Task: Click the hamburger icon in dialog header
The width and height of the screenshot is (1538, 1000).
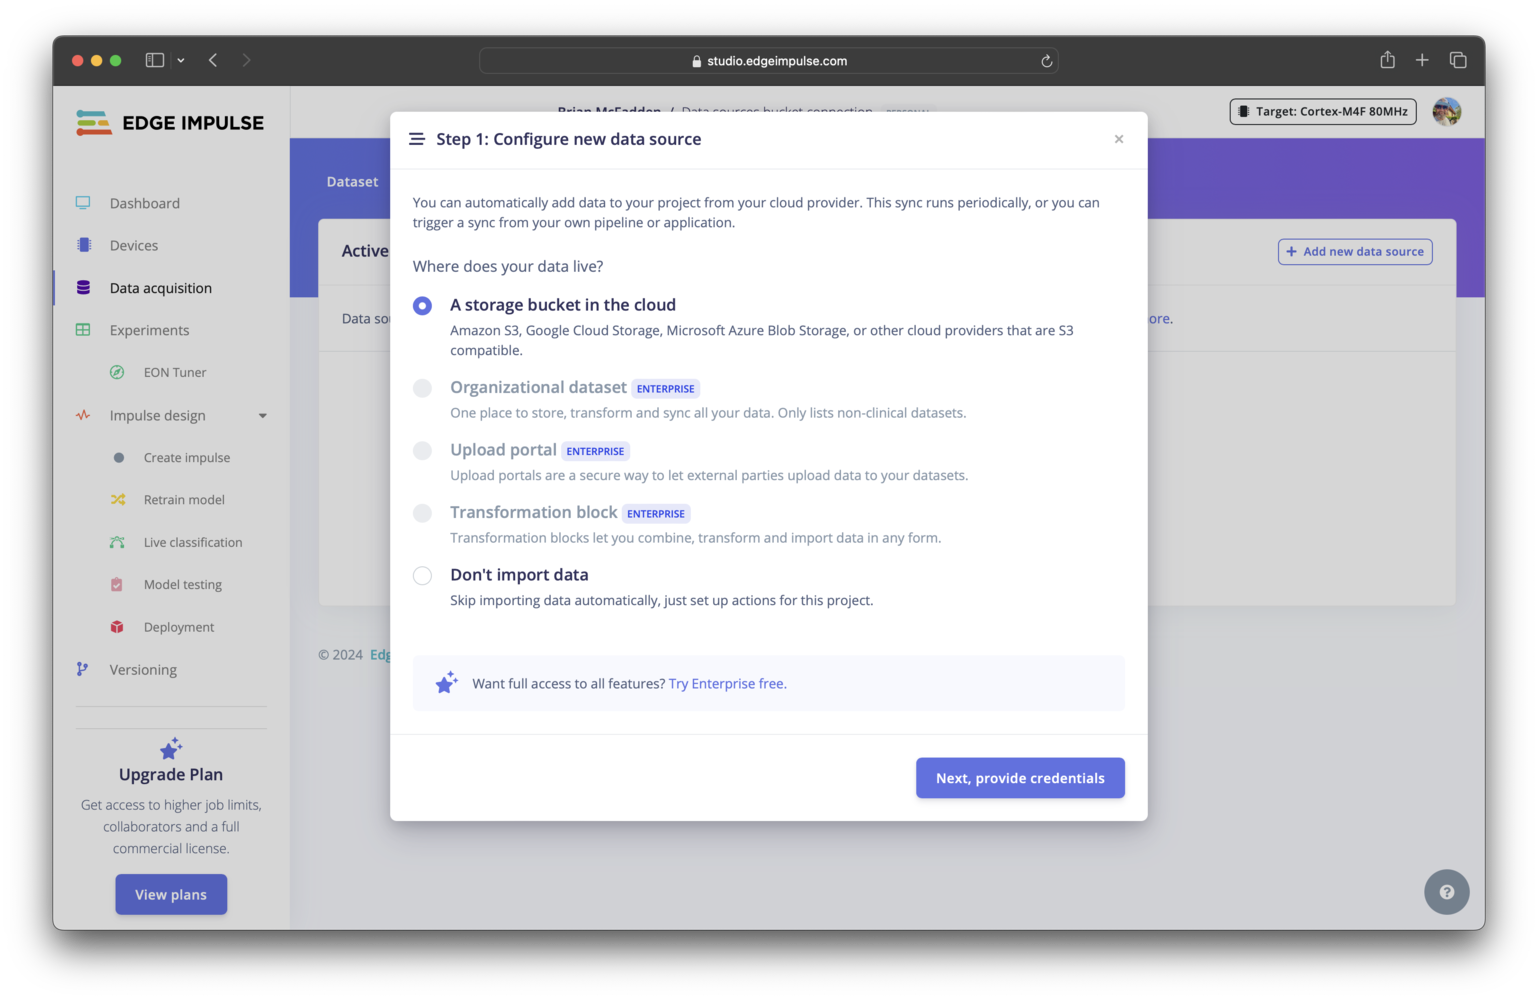Action: coord(417,139)
